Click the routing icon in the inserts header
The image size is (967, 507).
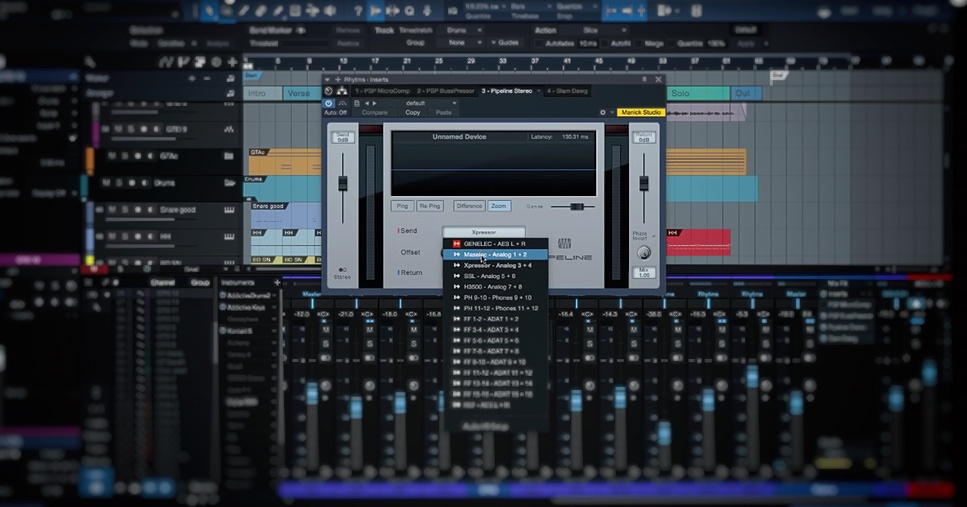343,91
